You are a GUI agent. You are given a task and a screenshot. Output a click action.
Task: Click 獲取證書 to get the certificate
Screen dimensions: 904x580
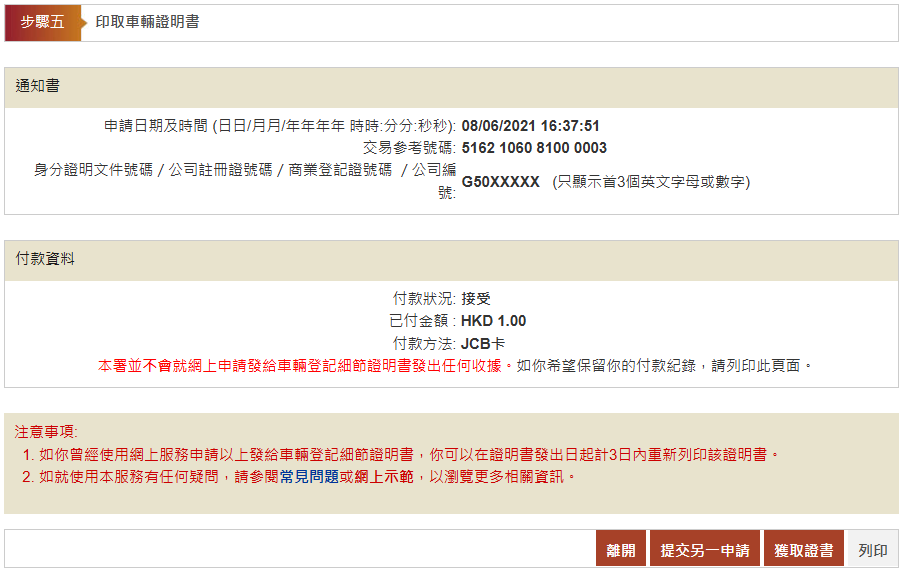[x=804, y=550]
